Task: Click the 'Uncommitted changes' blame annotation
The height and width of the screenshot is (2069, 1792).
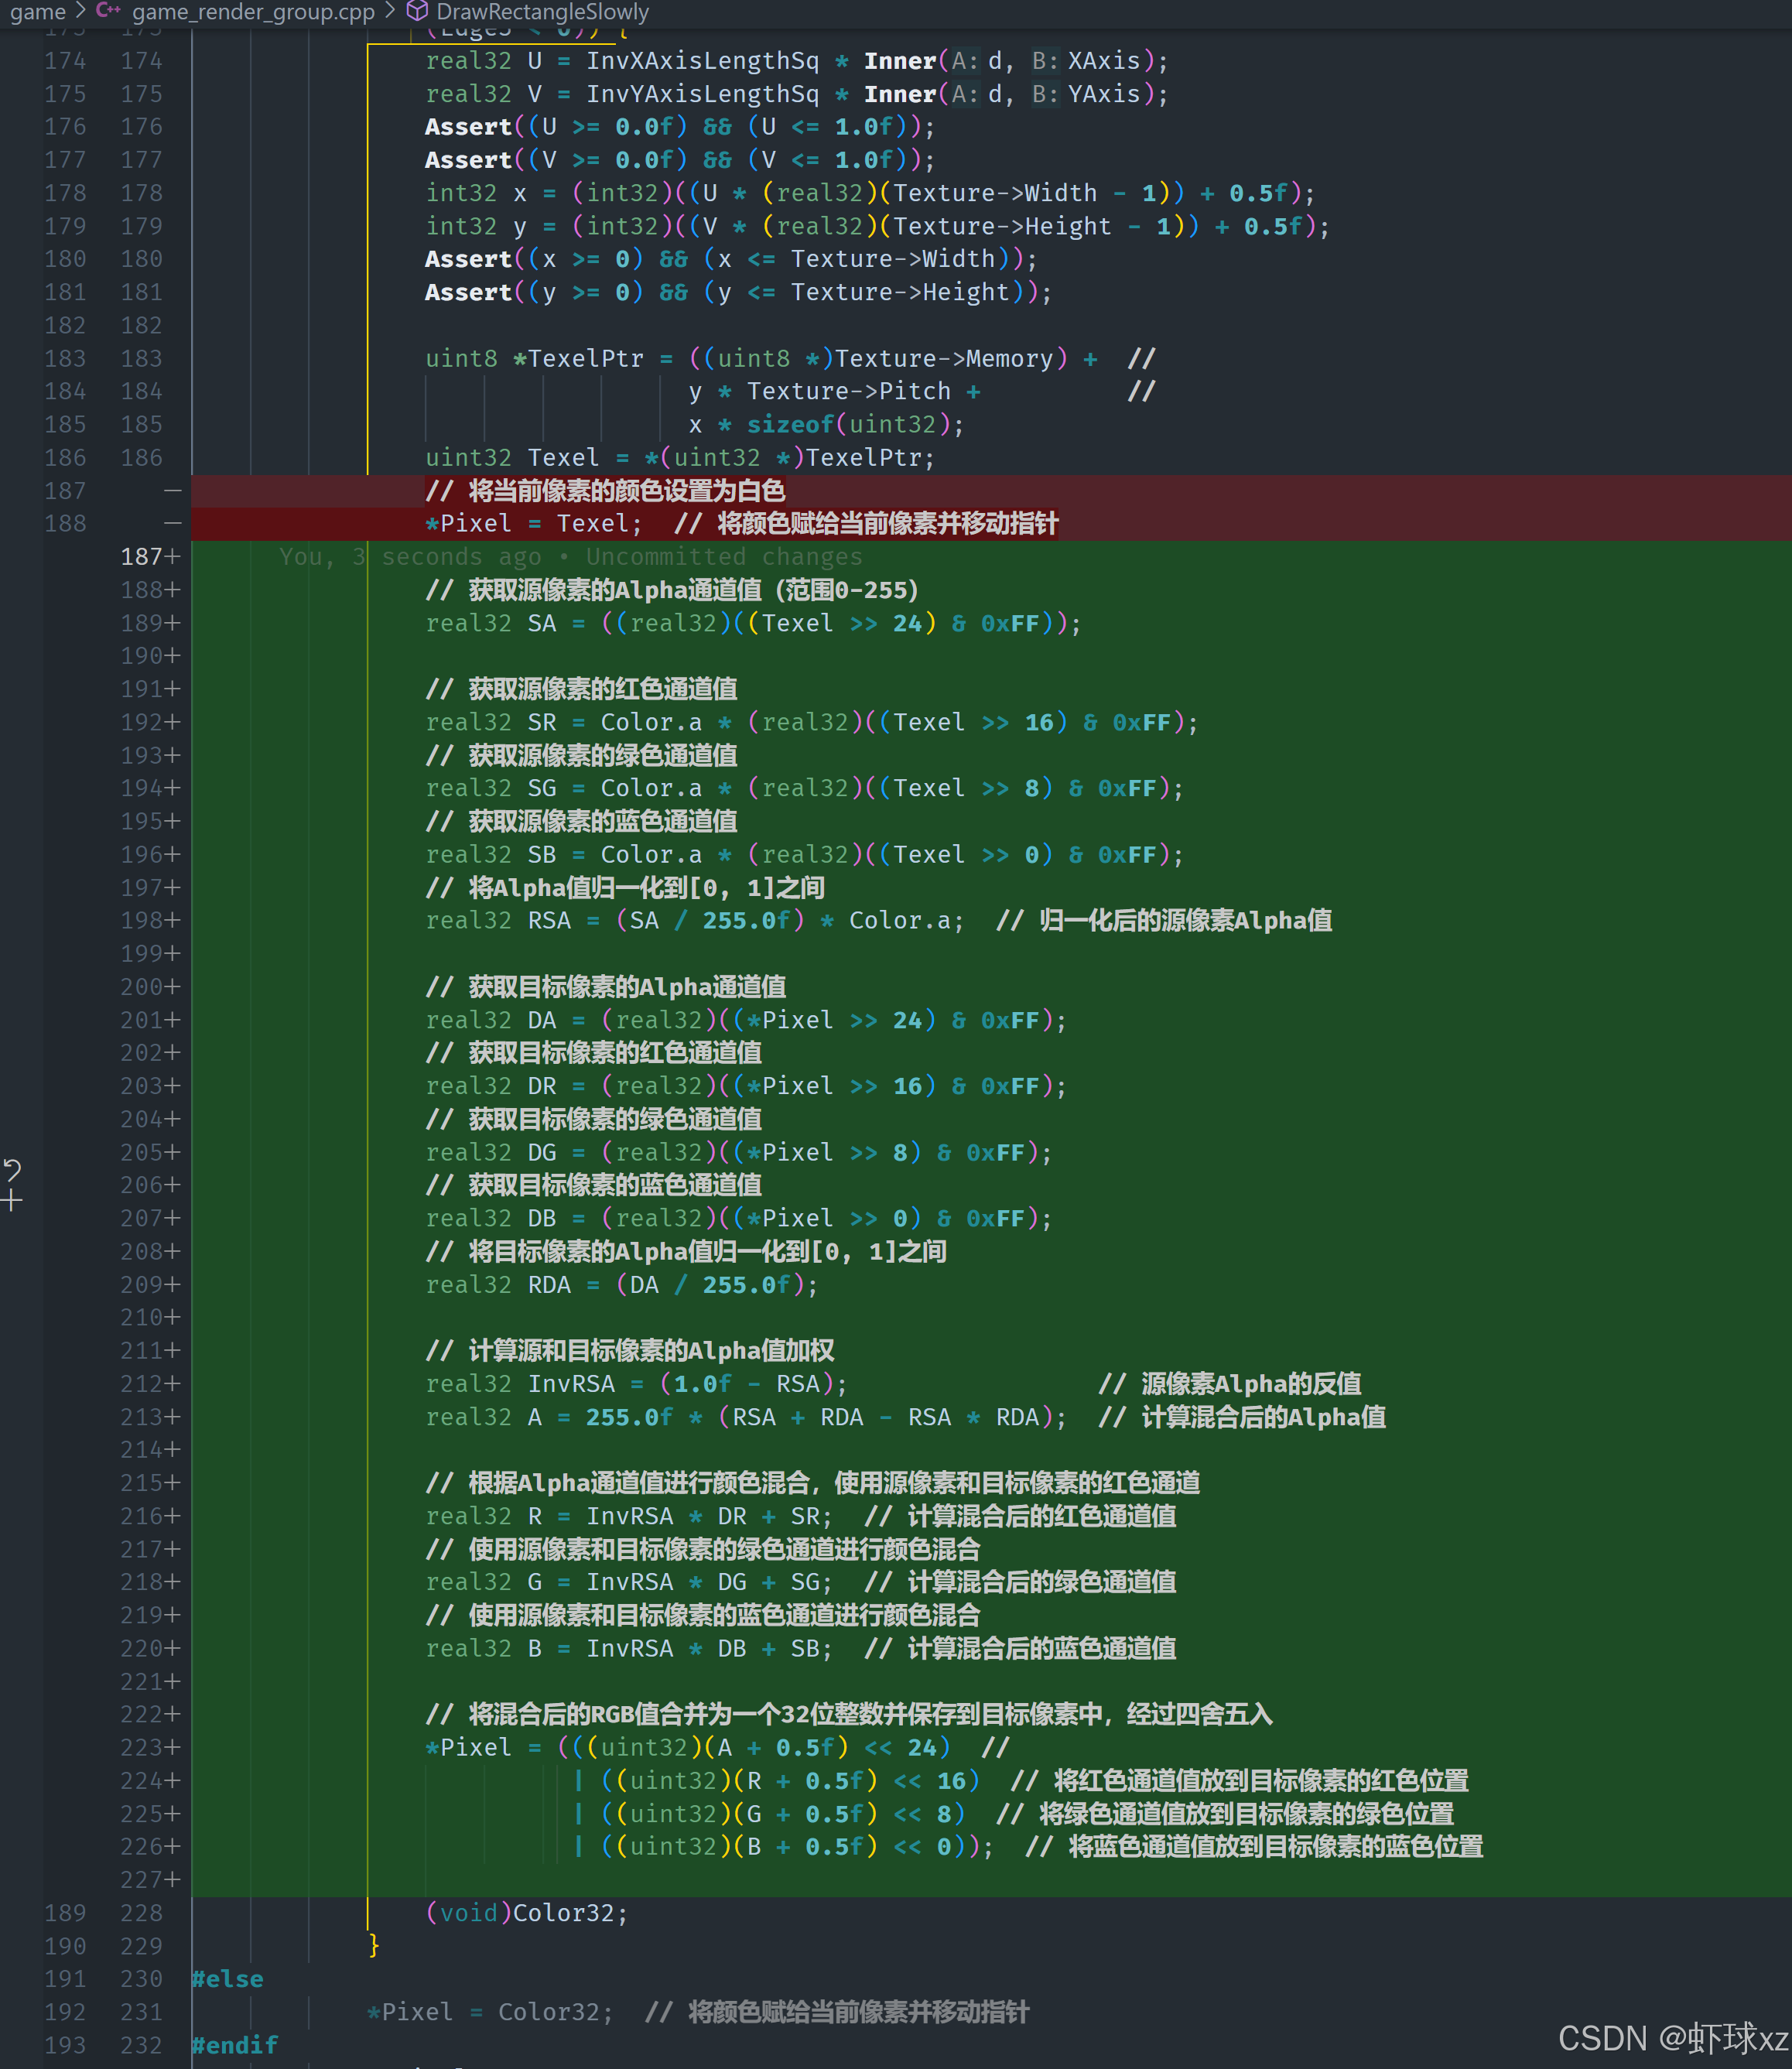Action: coord(724,557)
